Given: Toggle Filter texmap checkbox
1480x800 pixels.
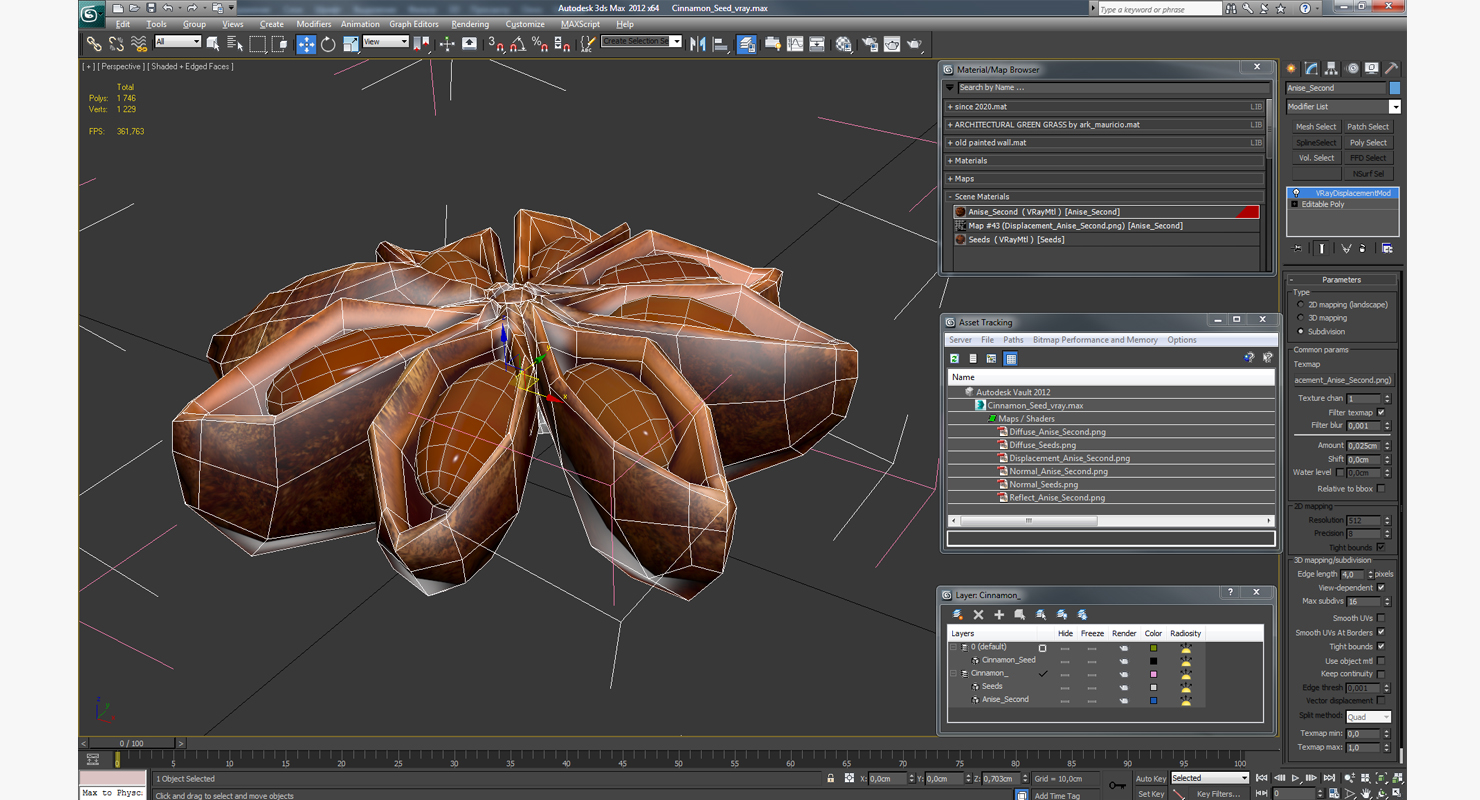Looking at the screenshot, I should click(x=1381, y=412).
